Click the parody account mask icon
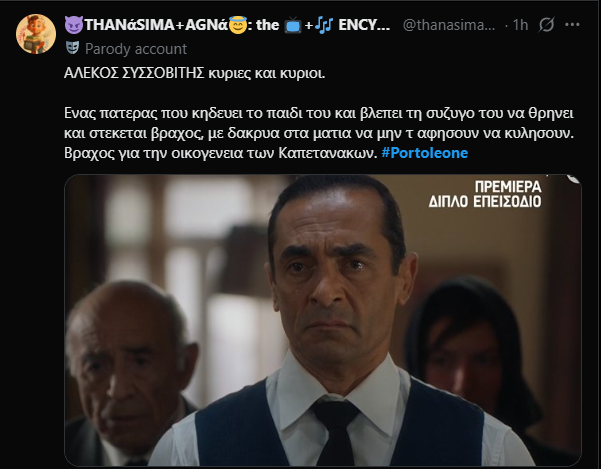 tap(72, 48)
